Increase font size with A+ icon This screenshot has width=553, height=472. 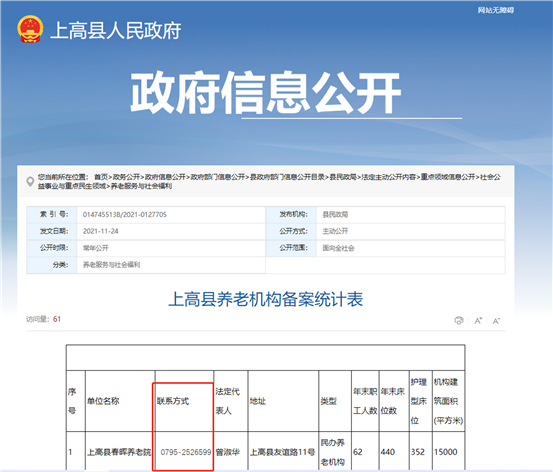pos(478,321)
